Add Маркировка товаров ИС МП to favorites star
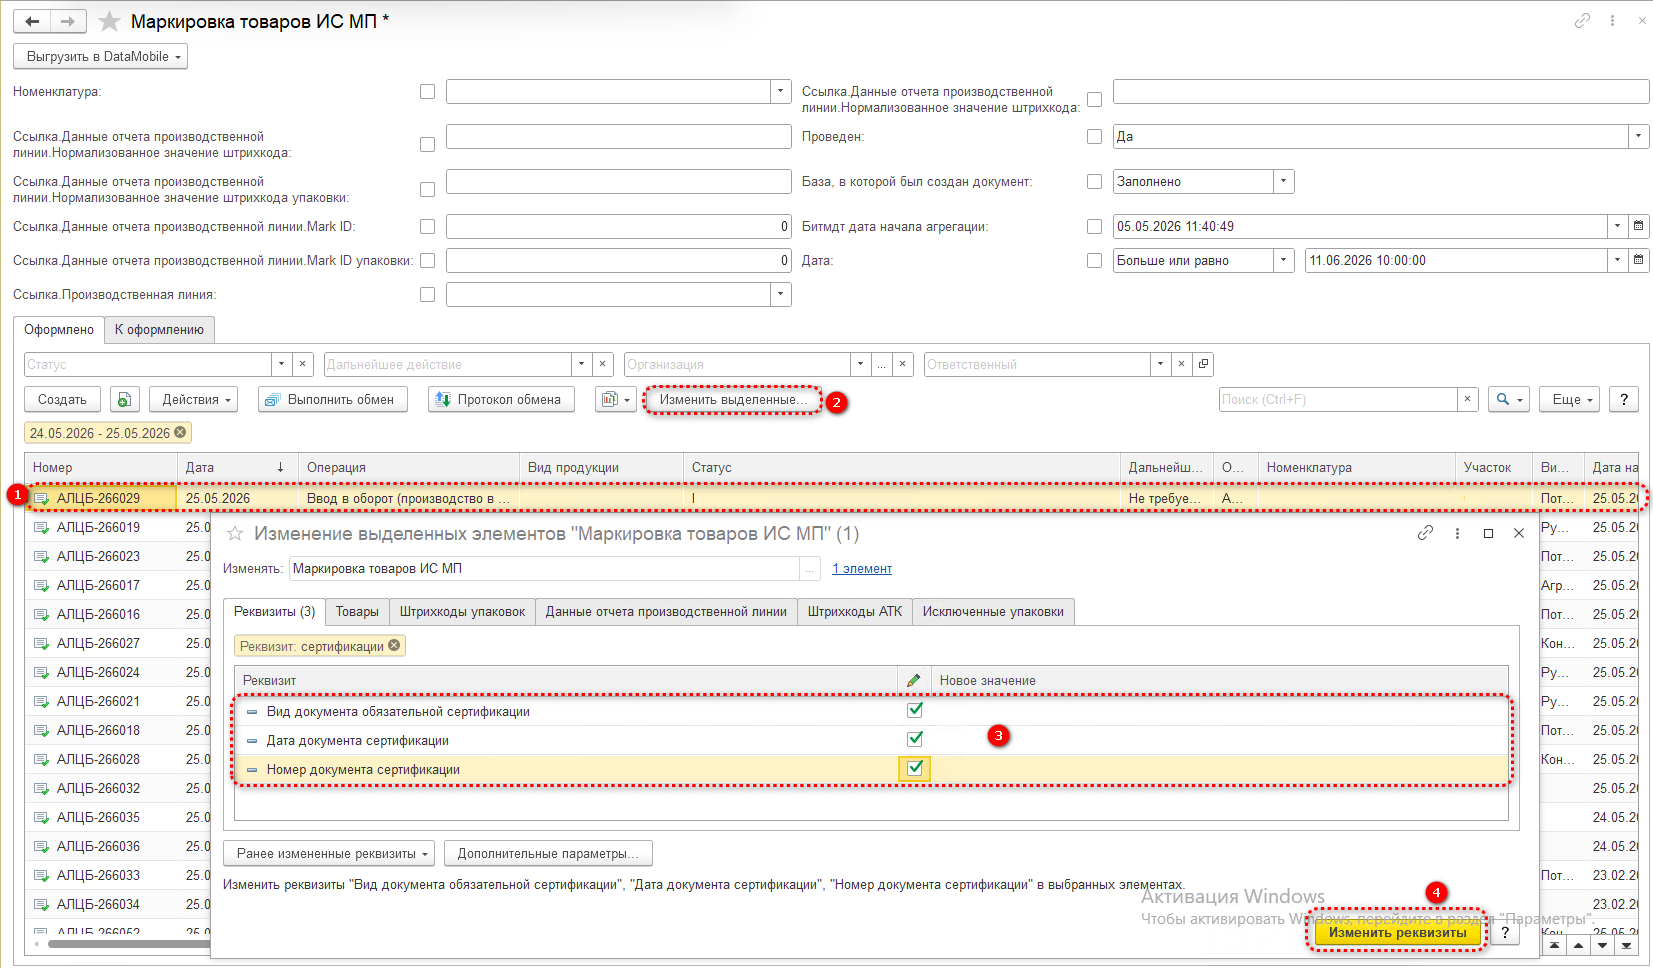Image resolution: width=1653 pixels, height=968 pixels. (x=109, y=21)
